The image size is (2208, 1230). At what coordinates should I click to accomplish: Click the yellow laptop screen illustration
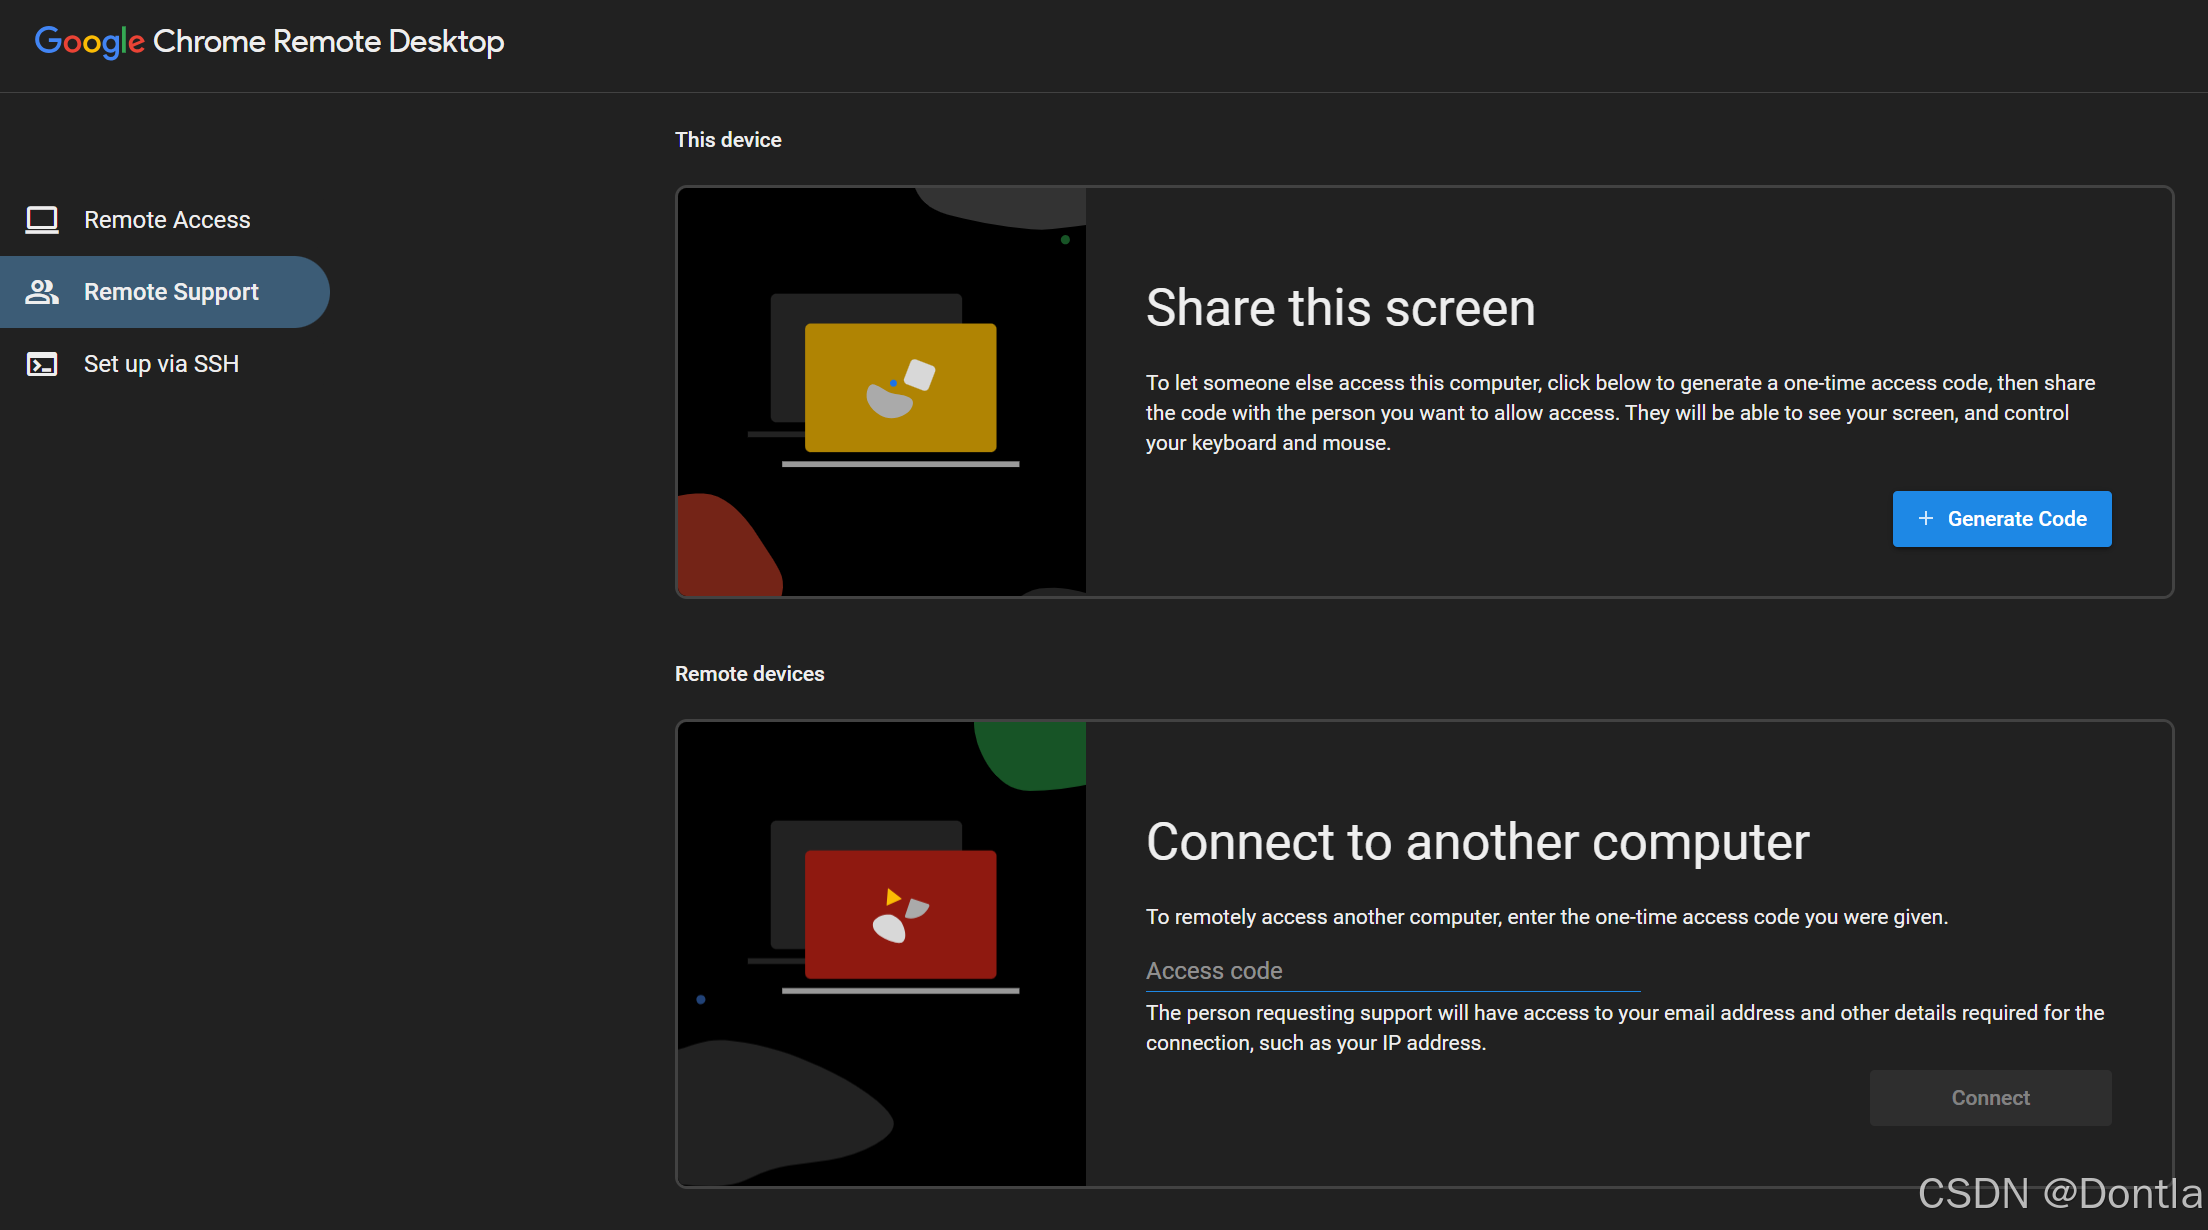900,387
